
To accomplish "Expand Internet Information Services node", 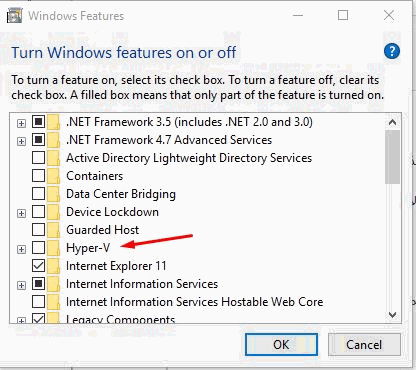I will (x=21, y=285).
